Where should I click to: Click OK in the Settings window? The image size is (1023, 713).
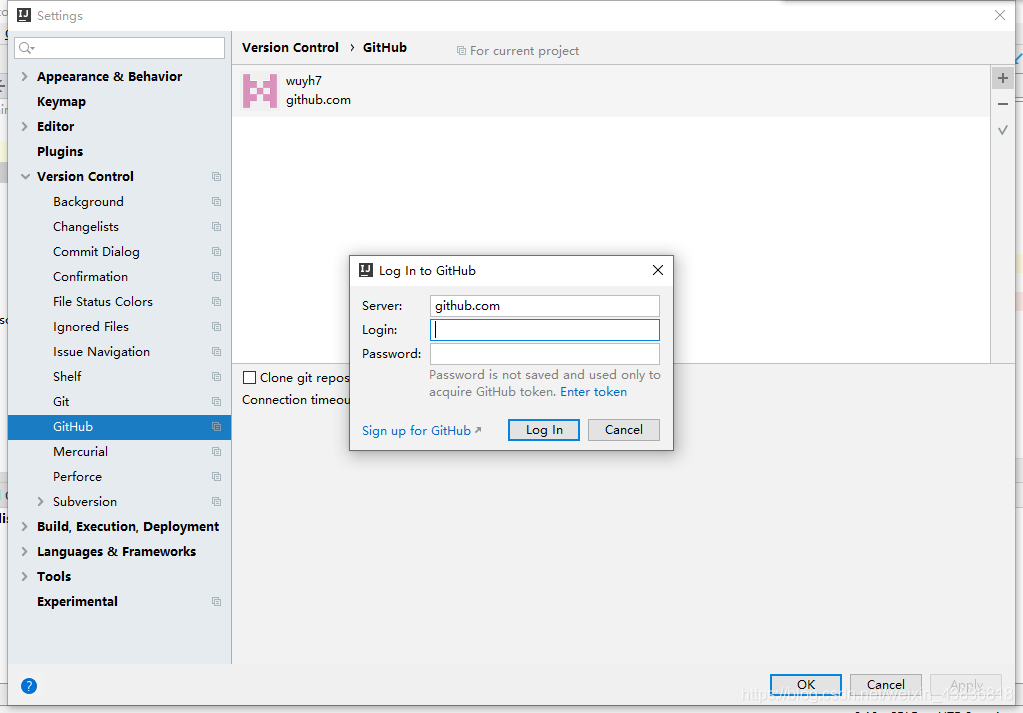pyautogui.click(x=806, y=684)
